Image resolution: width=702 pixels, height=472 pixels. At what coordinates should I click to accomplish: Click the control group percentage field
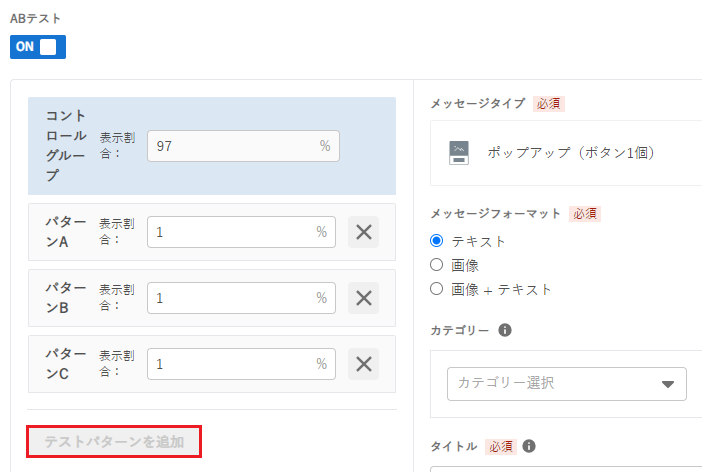[x=243, y=146]
